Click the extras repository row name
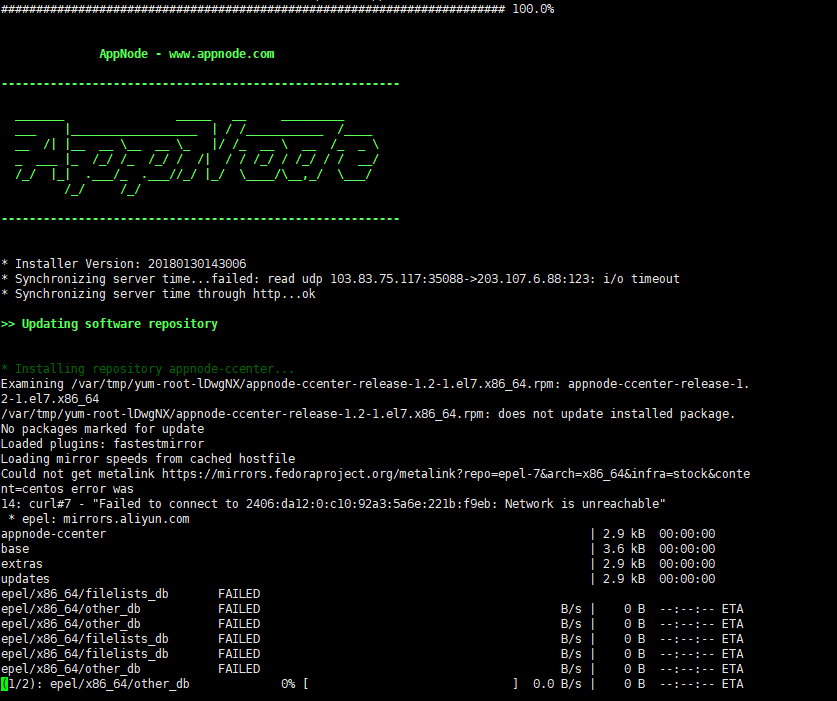 [x=22, y=564]
